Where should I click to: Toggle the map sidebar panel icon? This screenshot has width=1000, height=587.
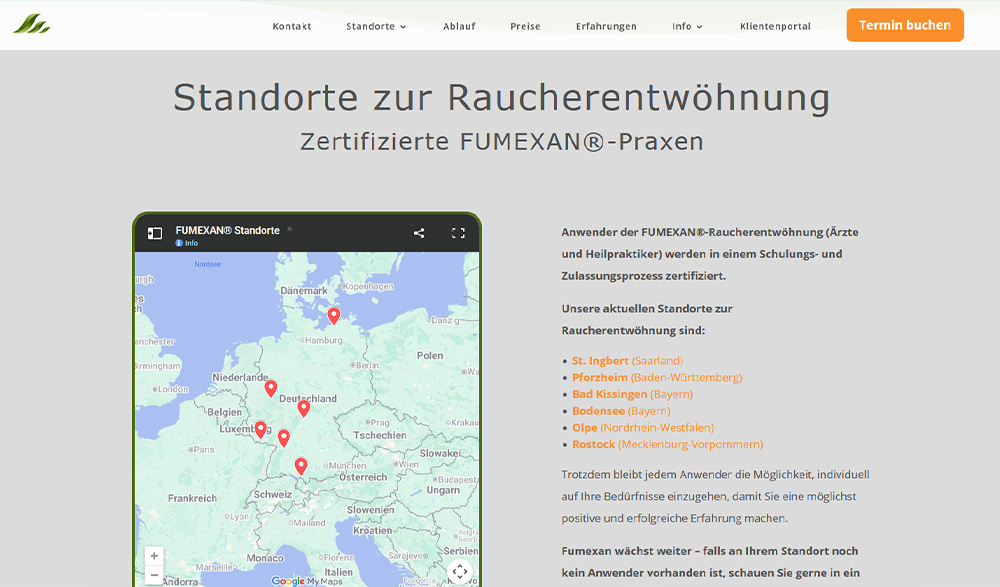(x=155, y=234)
